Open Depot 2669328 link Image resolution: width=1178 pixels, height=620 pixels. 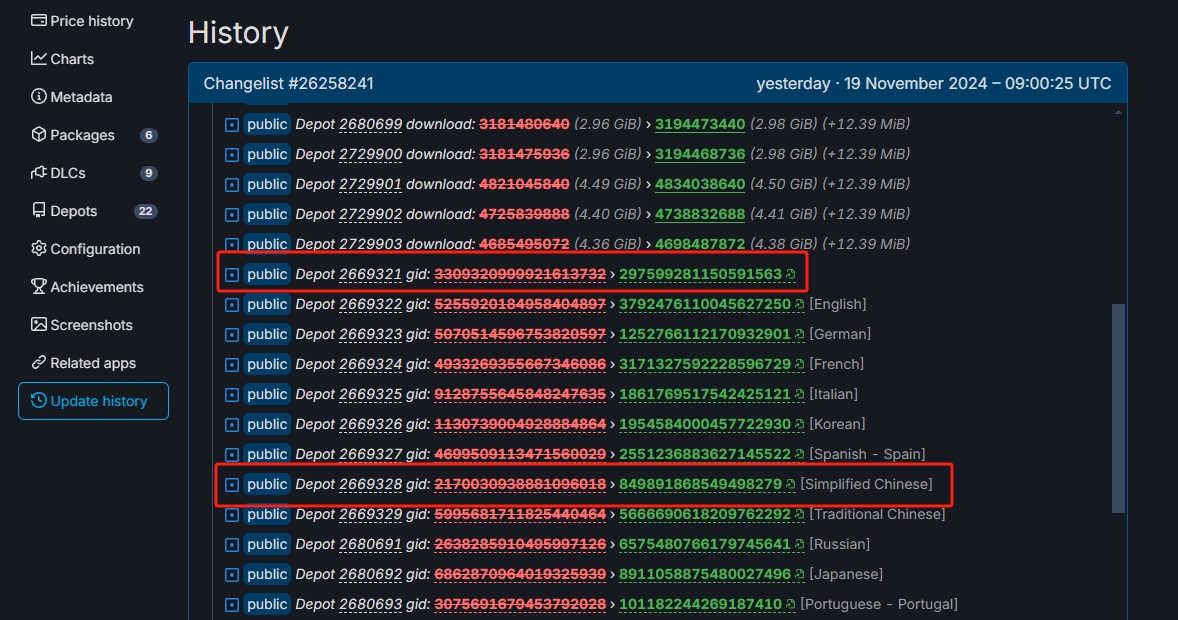370,484
